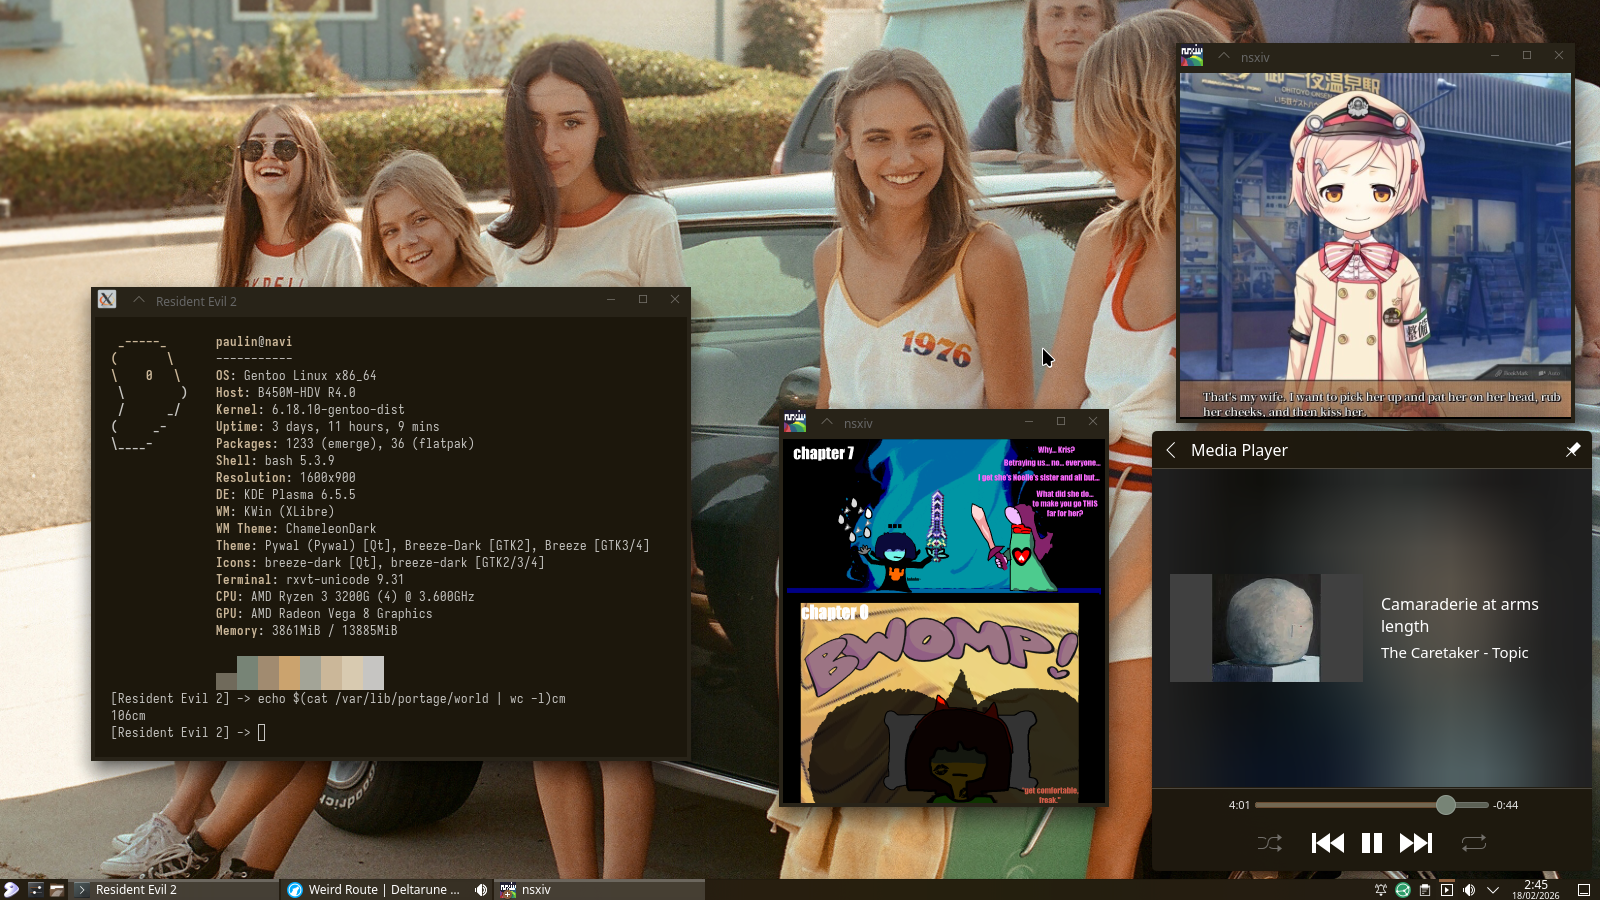
Task: Open notifications bell in system tray
Action: pos(1381,889)
